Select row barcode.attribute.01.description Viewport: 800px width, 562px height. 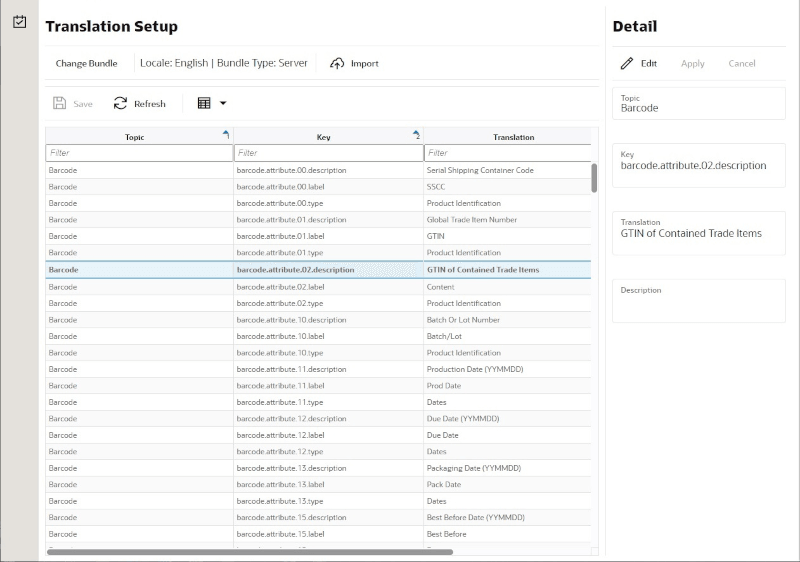coord(318,220)
